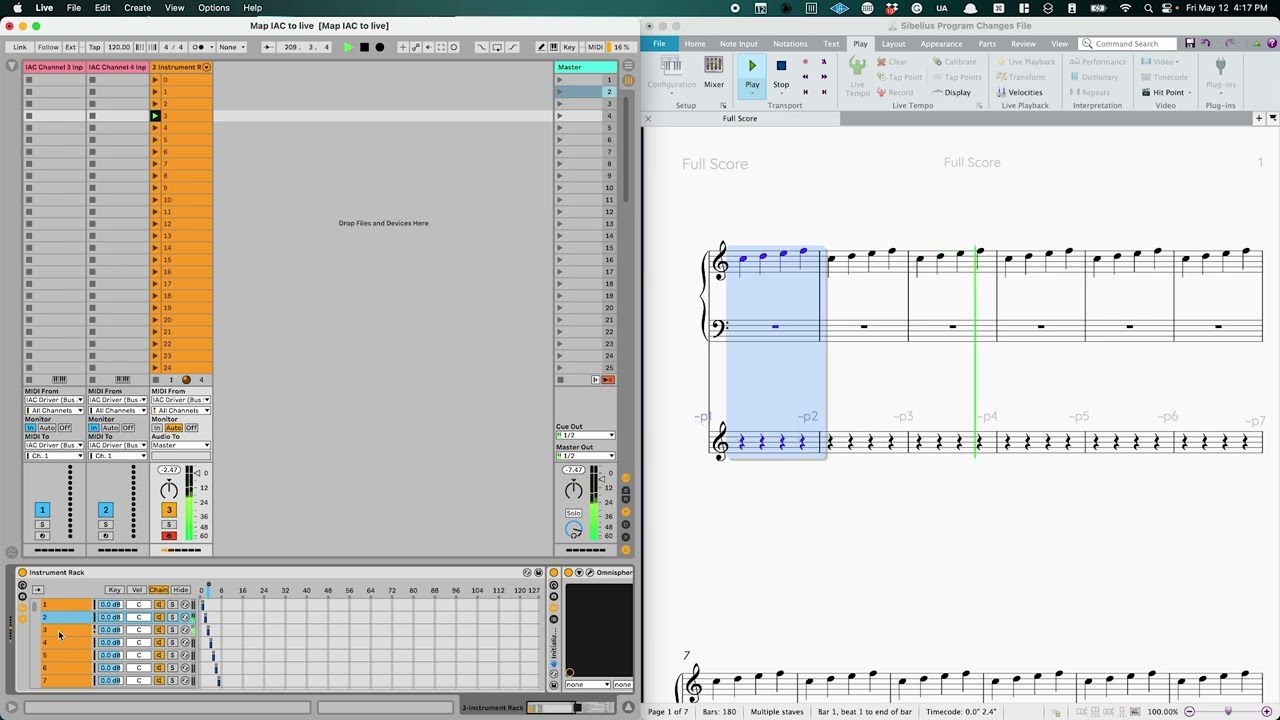Show the rack's Vel zone editor
This screenshot has height=720, width=1280.
137,590
